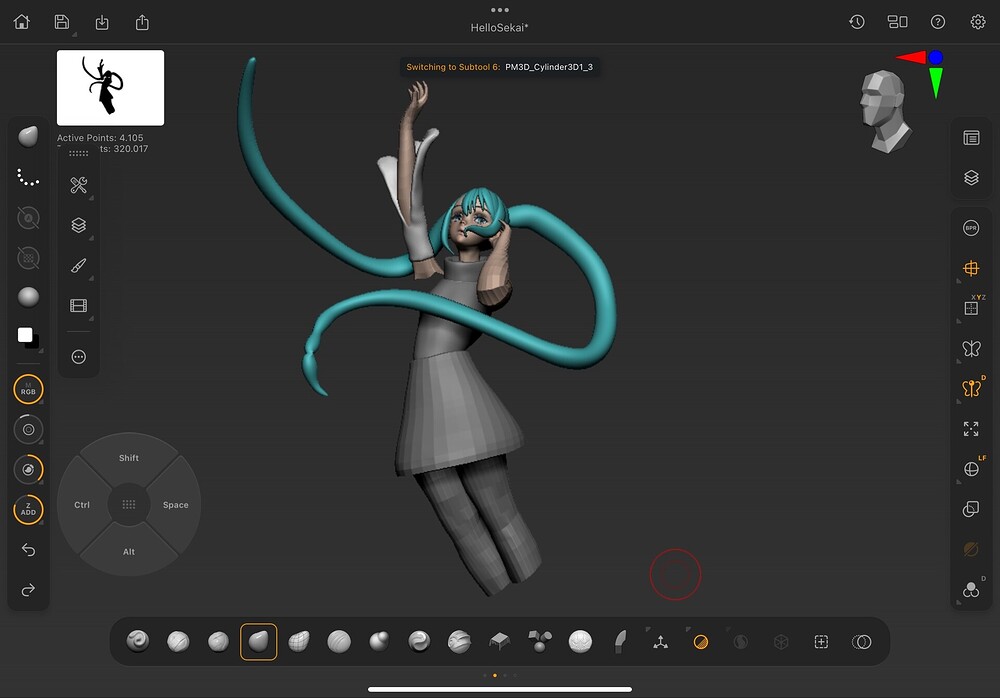1000x698 pixels.
Task: Select the highlighted Standard brush
Action: tap(258, 642)
